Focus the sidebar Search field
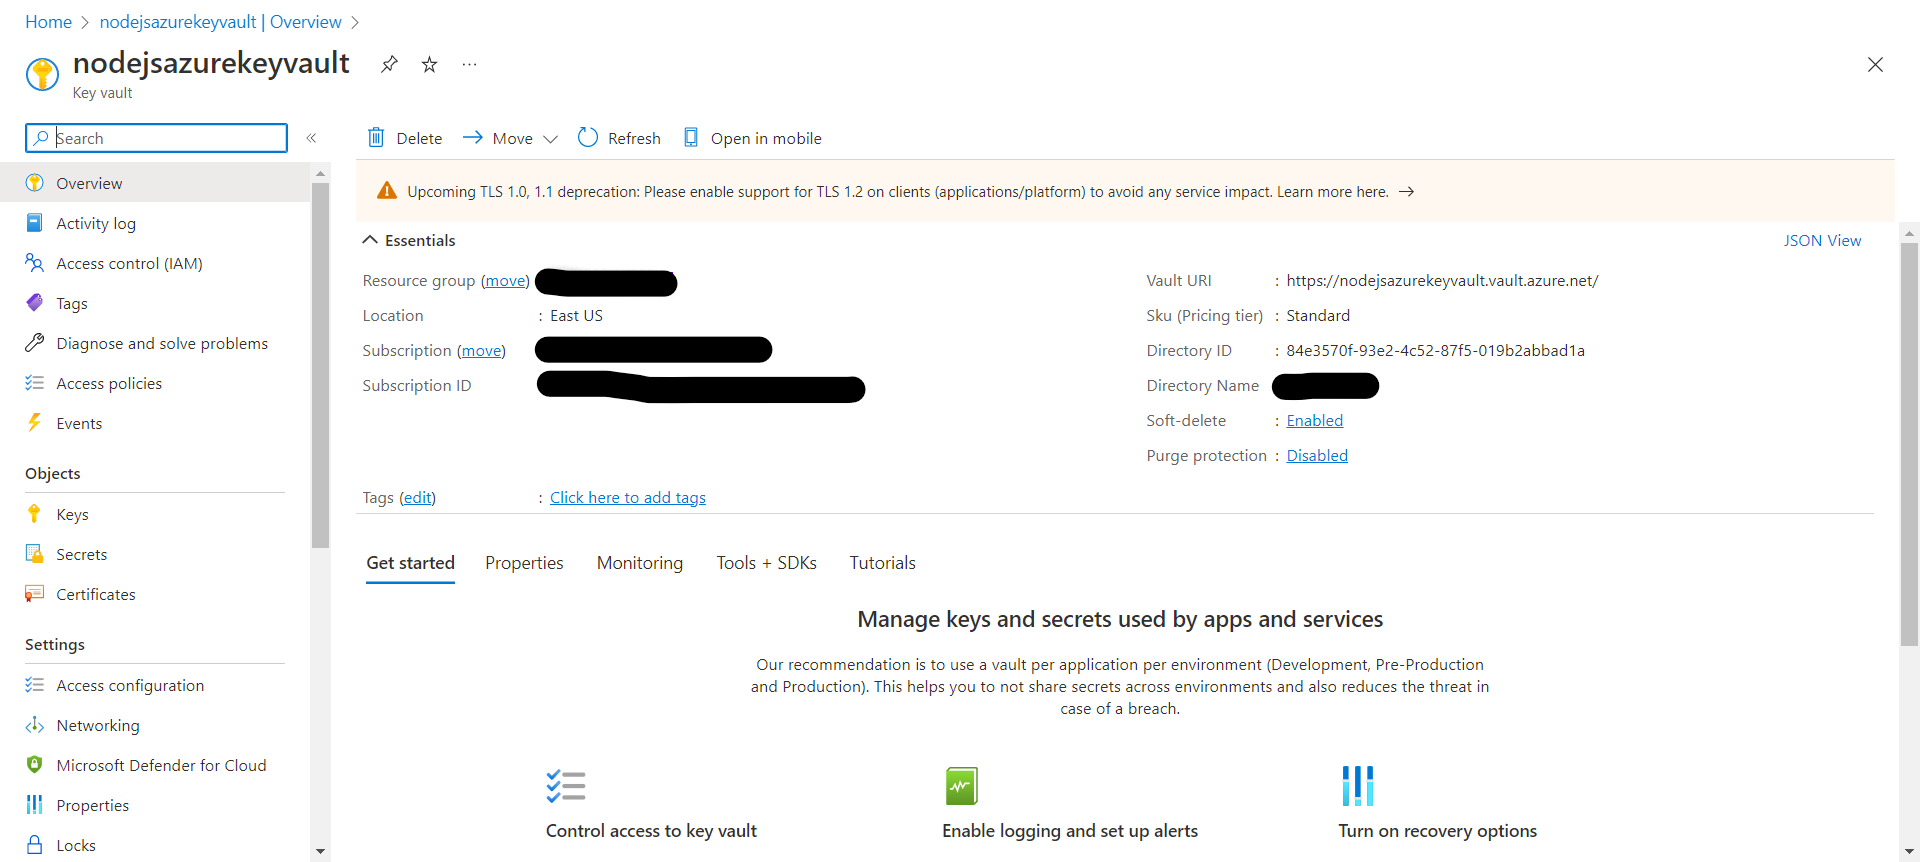This screenshot has height=862, width=1920. (x=156, y=138)
